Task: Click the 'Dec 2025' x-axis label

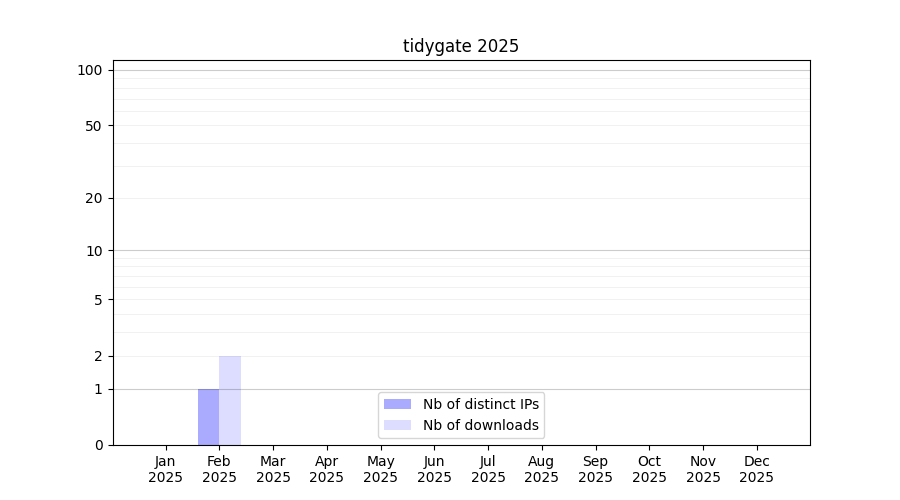Action: click(x=756, y=469)
